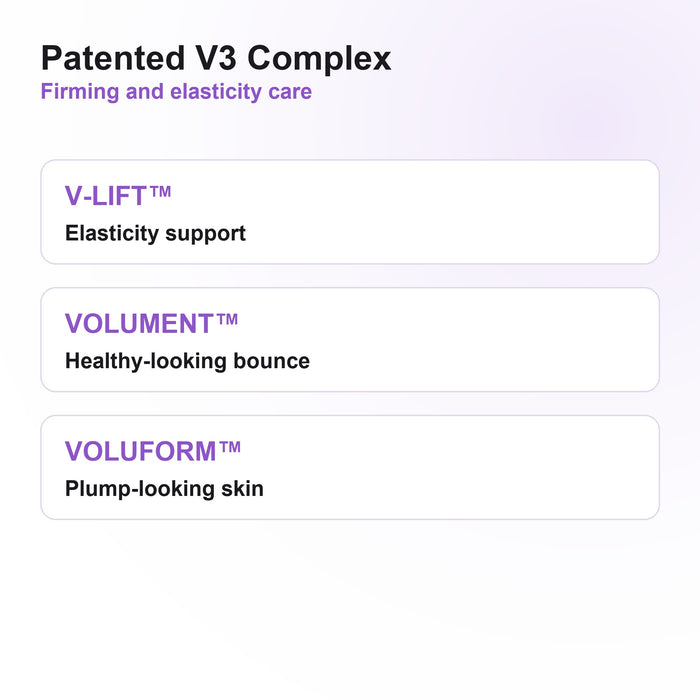Click the Plump-looking skin description
Image resolution: width=700 pixels, height=700 pixels.
coord(164,489)
